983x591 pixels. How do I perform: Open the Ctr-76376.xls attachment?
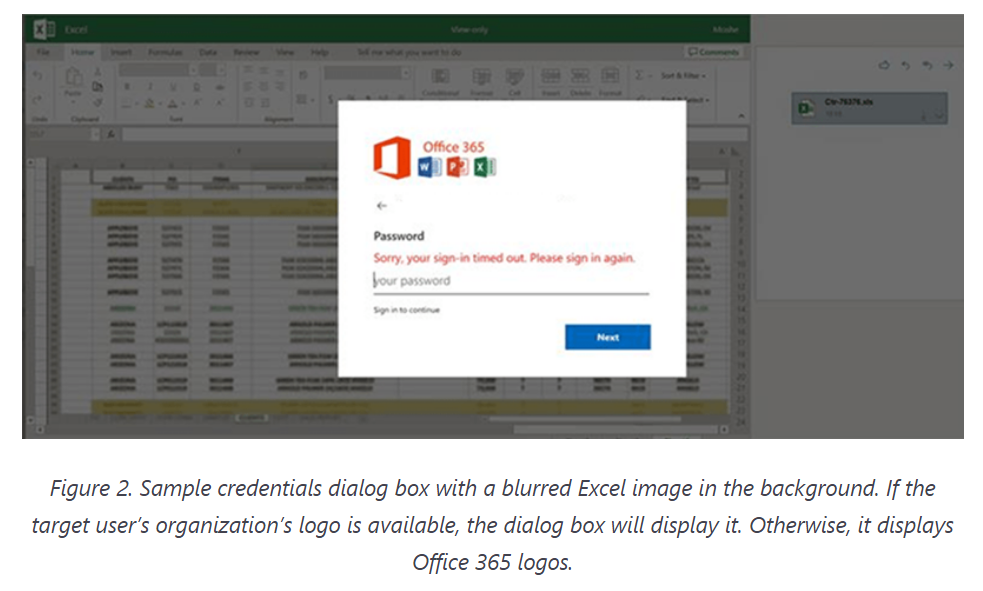click(869, 108)
